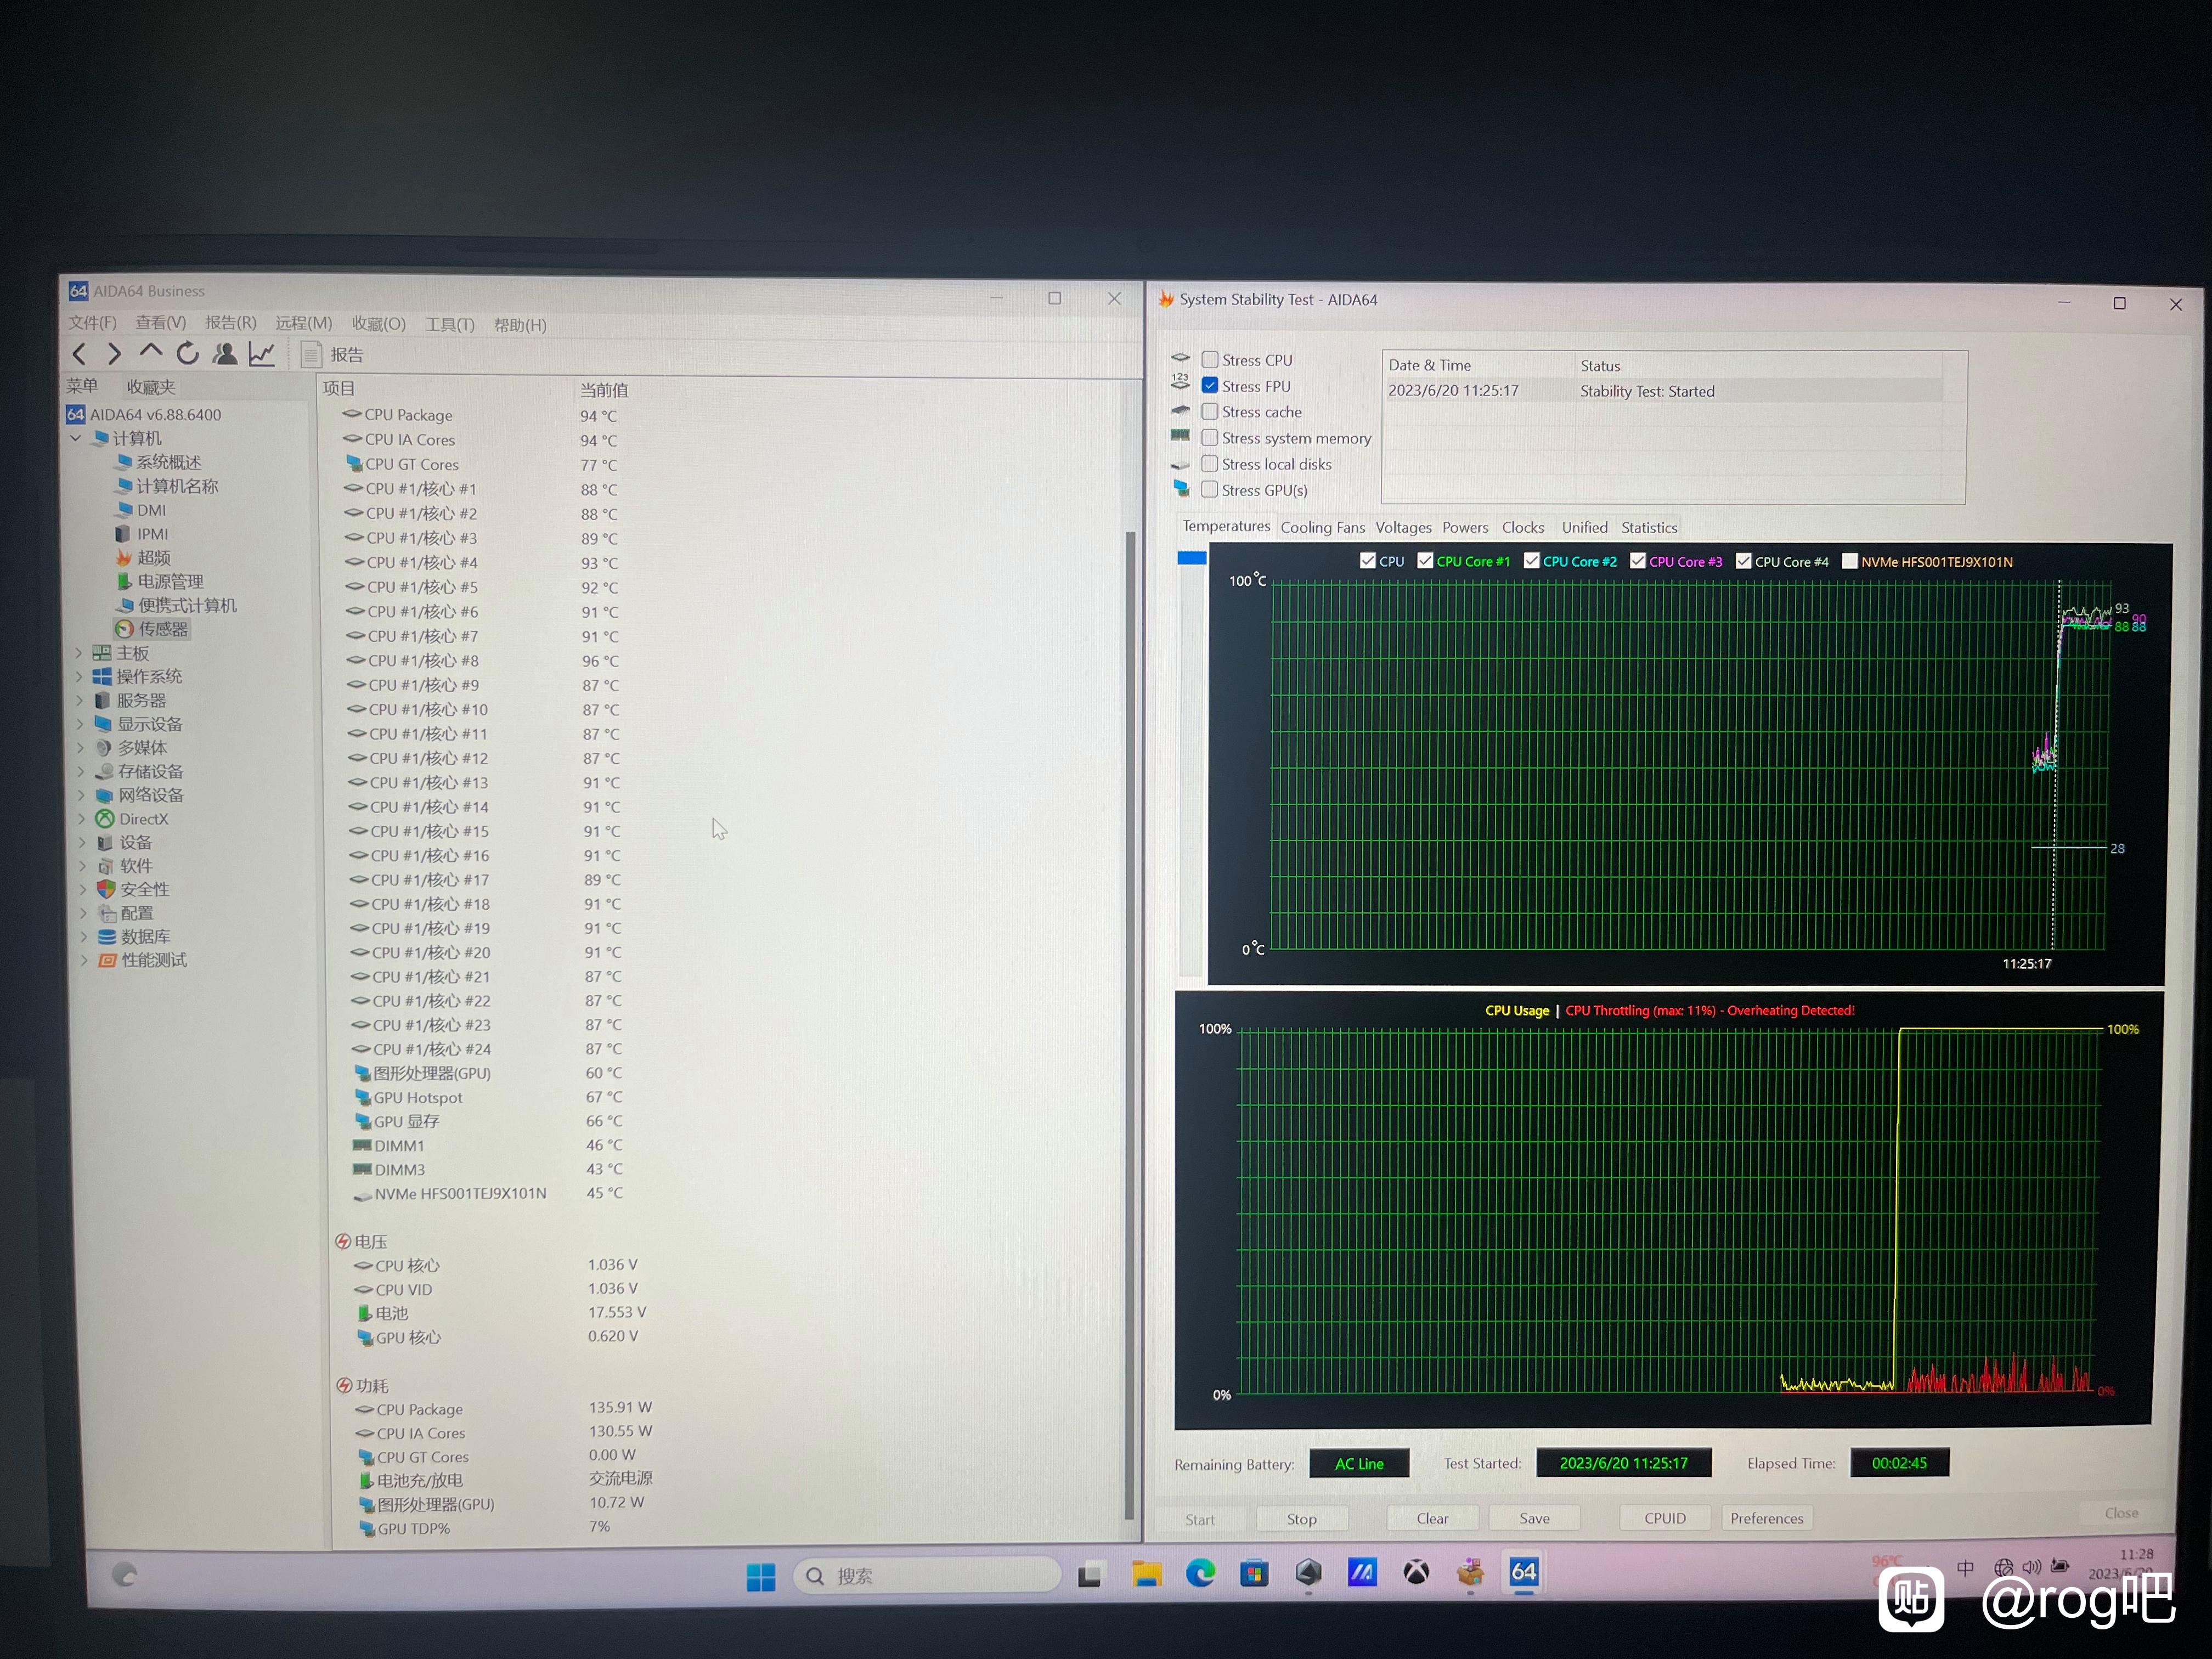Viewport: 2212px width, 1659px height.
Task: Collapse the 计算机 tree node
Action: (x=76, y=438)
